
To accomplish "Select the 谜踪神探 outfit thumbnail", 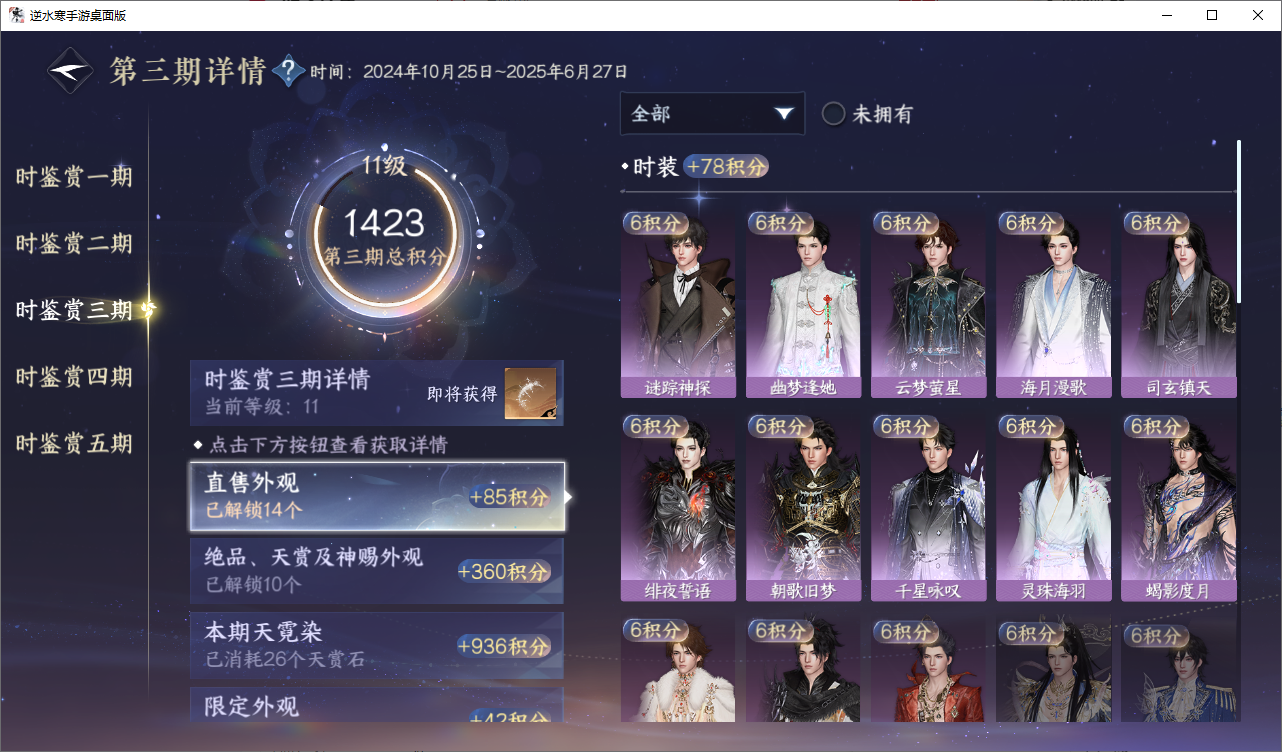I will (678, 304).
